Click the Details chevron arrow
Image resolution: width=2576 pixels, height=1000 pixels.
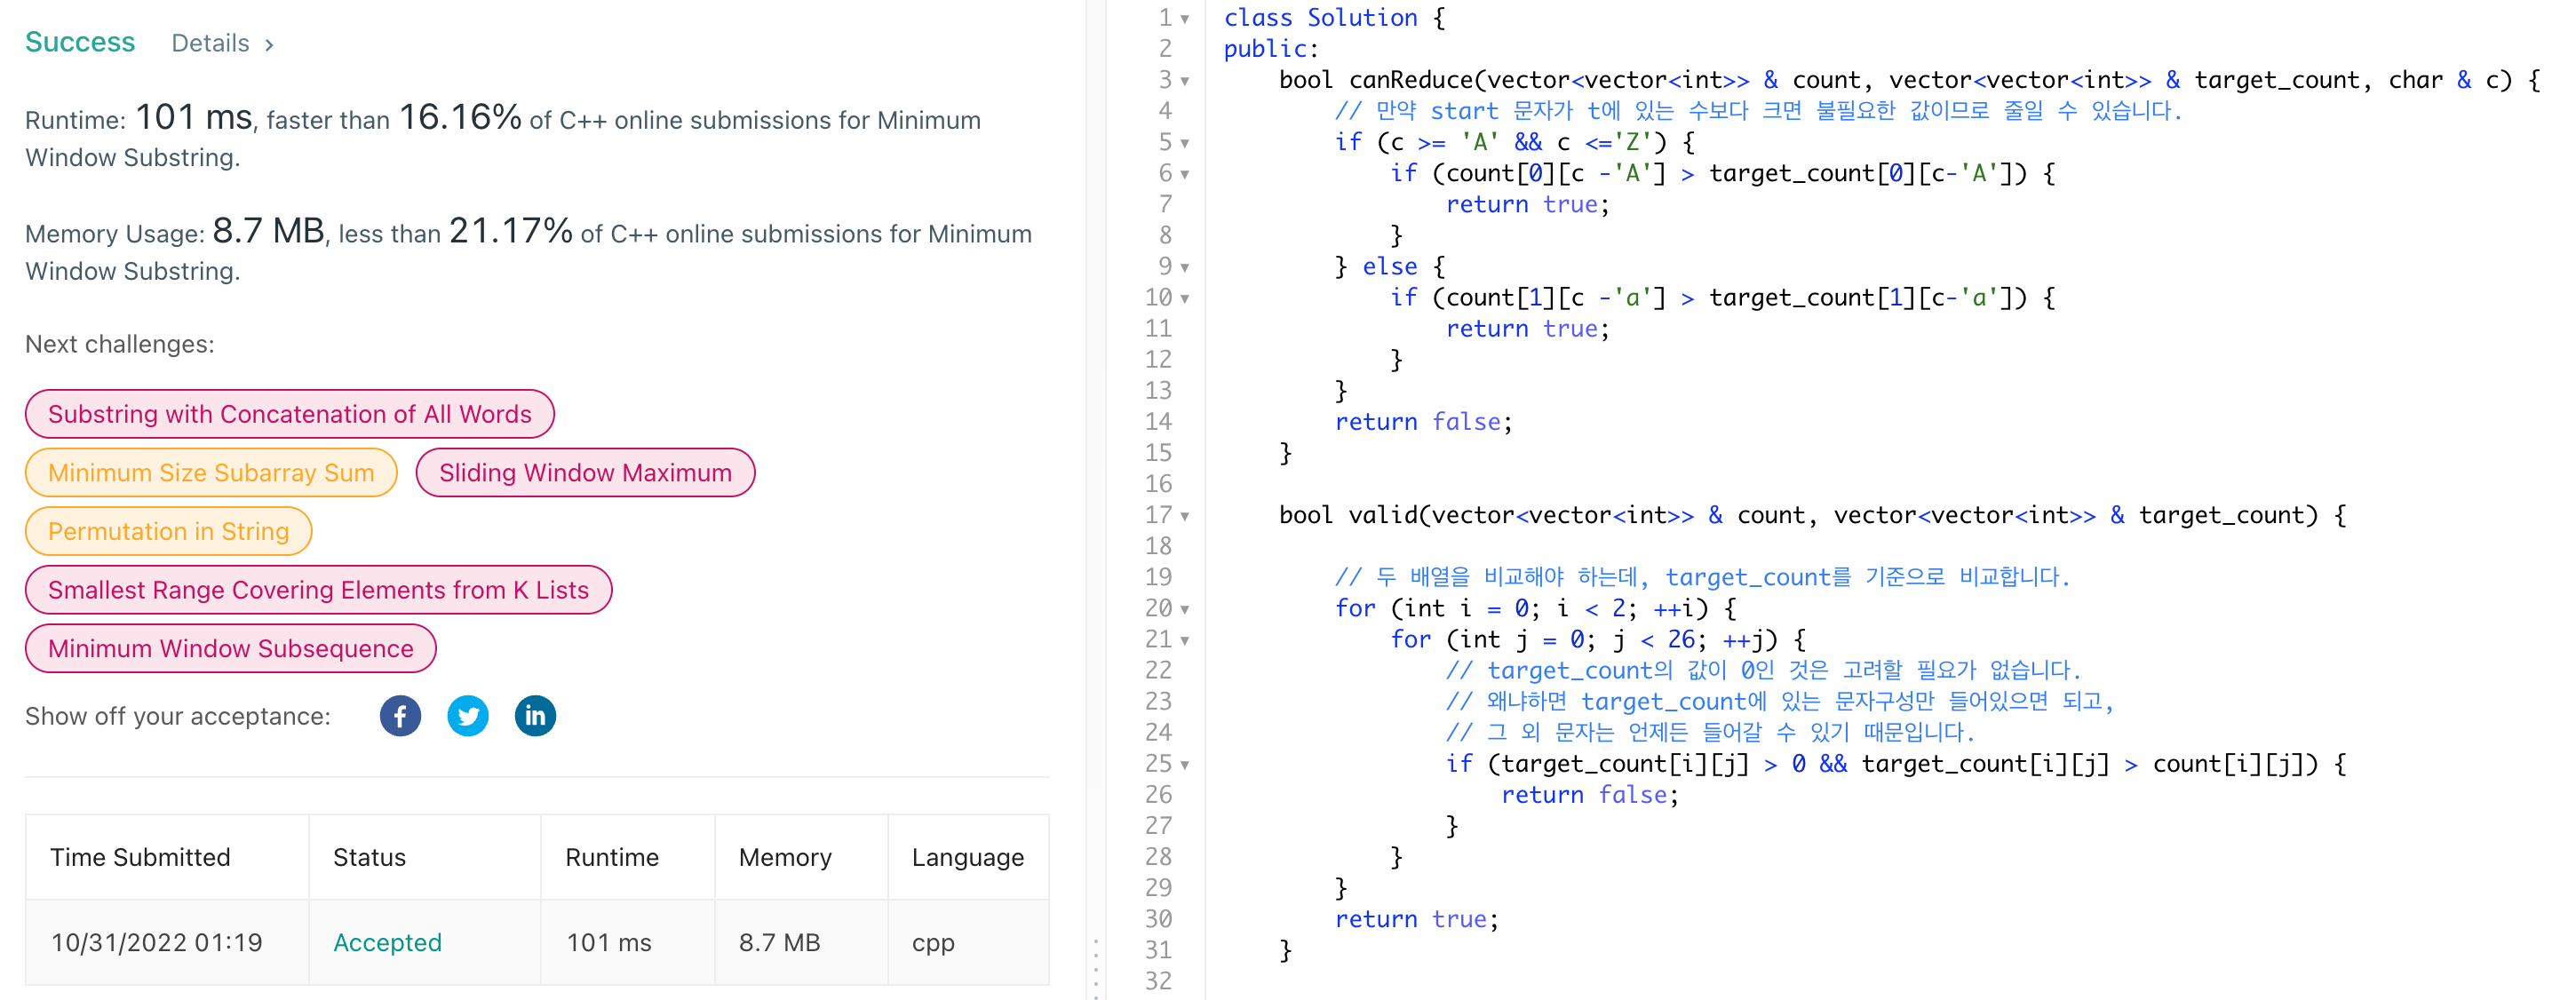pyautogui.click(x=269, y=45)
